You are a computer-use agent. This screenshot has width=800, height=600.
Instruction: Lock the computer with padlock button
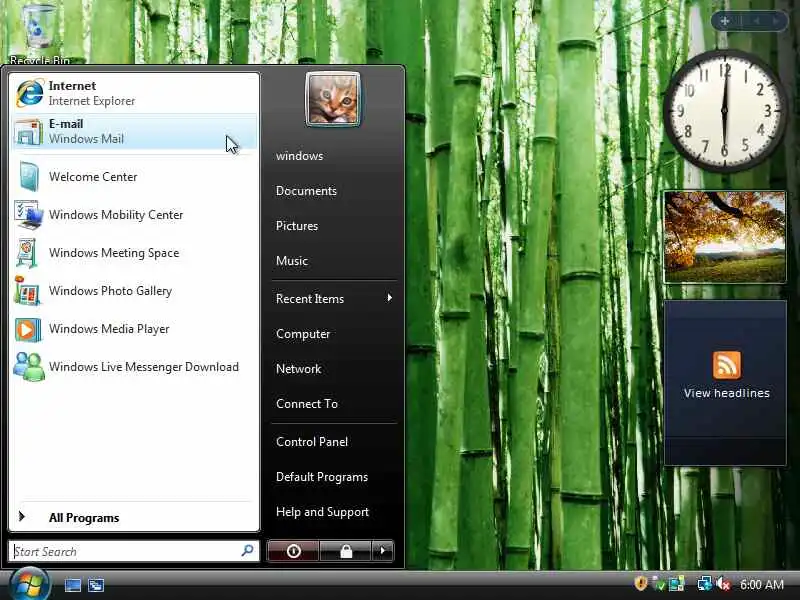(x=346, y=551)
